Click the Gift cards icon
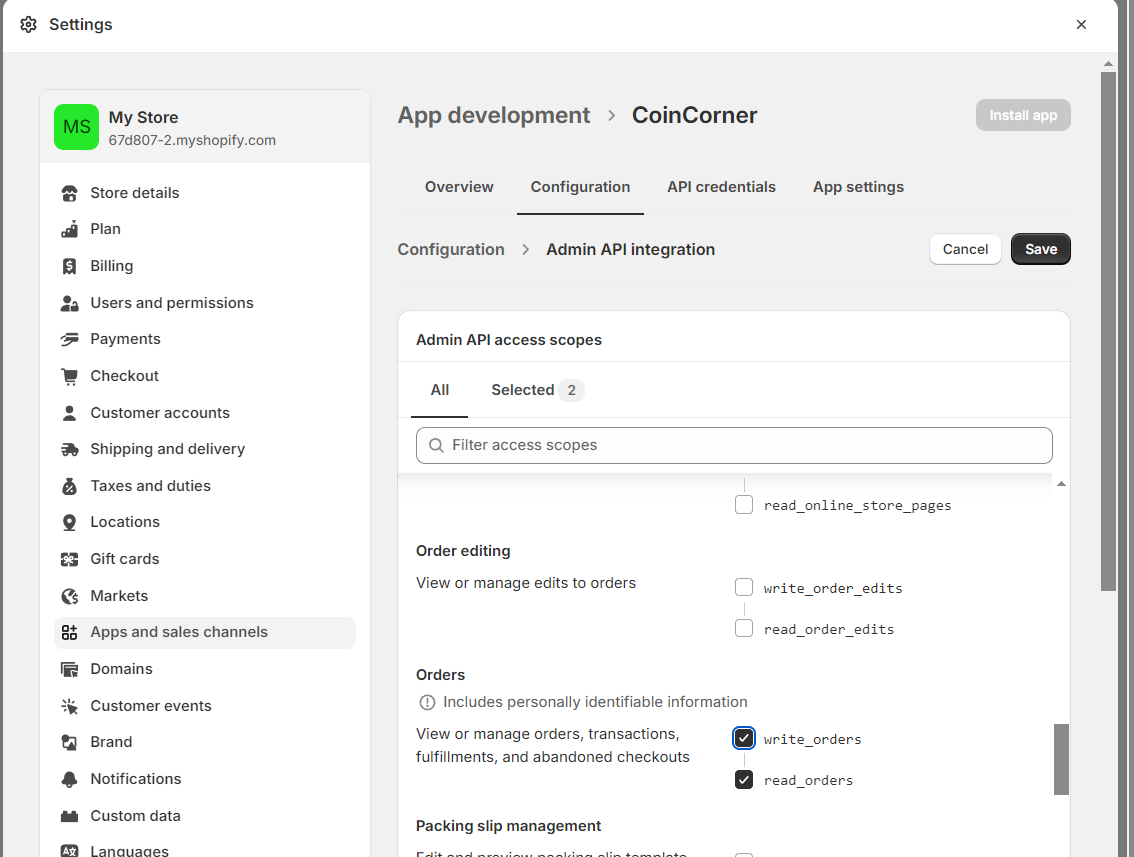 point(69,559)
